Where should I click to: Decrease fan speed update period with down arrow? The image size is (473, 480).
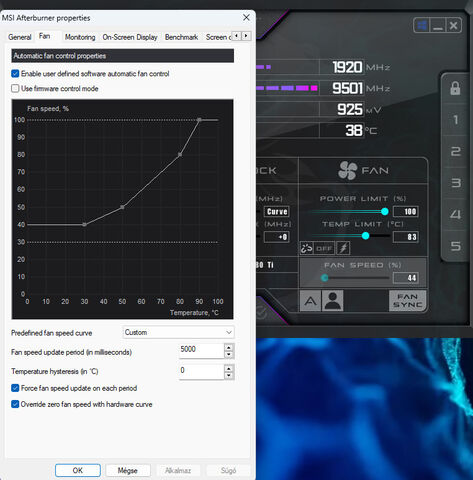(x=229, y=355)
